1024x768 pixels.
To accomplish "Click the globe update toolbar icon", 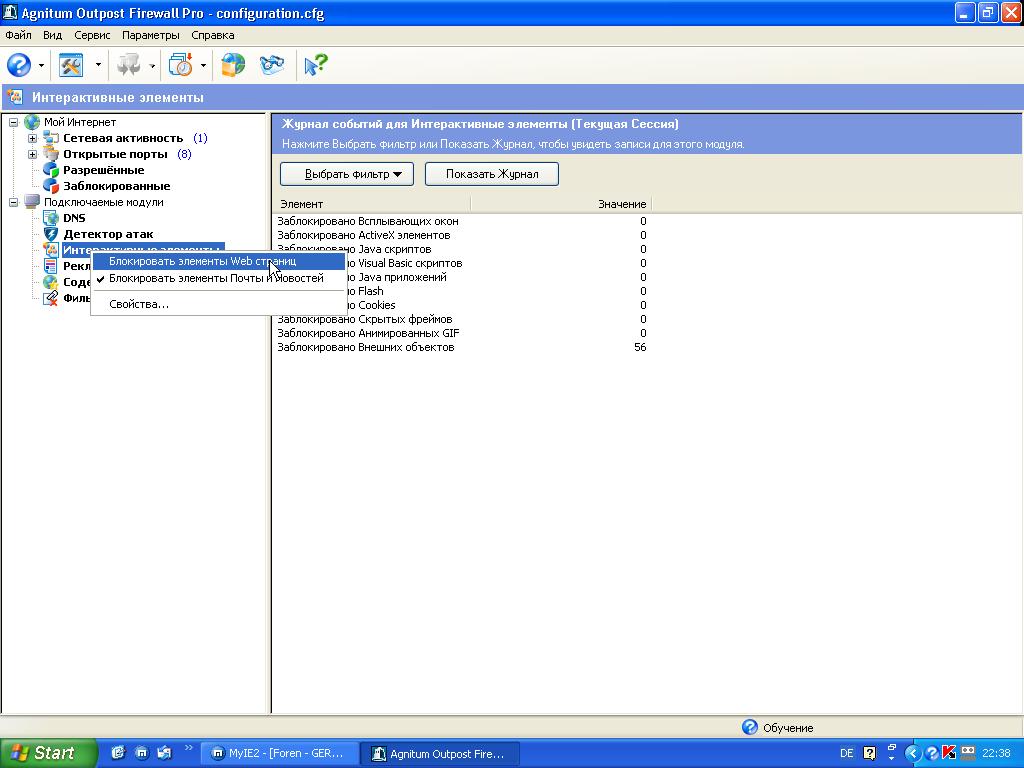I will tap(233, 65).
